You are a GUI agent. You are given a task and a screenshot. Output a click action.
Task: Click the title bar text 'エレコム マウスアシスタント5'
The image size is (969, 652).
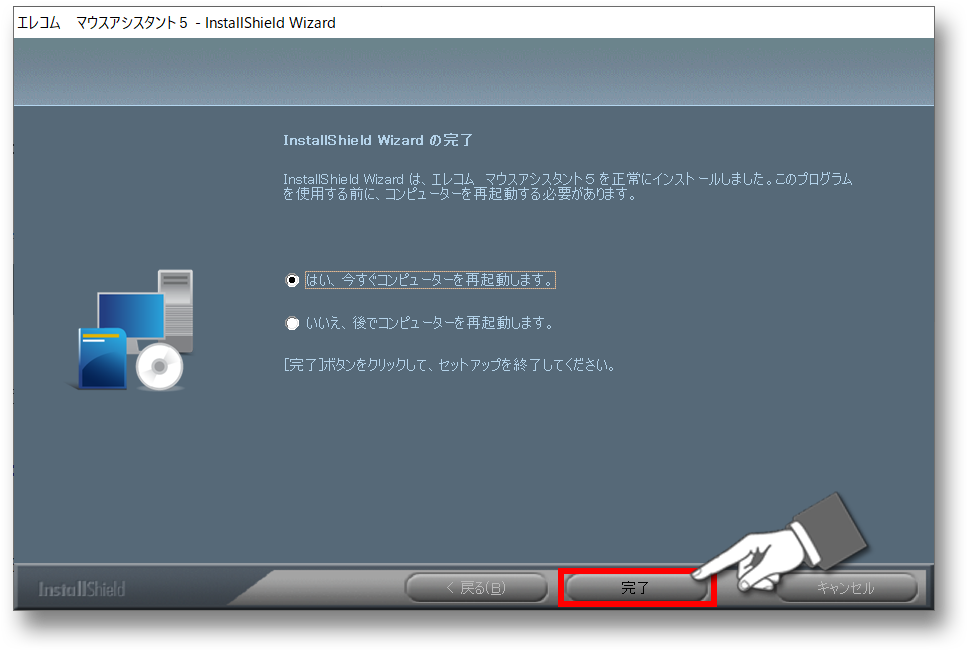click(x=102, y=23)
